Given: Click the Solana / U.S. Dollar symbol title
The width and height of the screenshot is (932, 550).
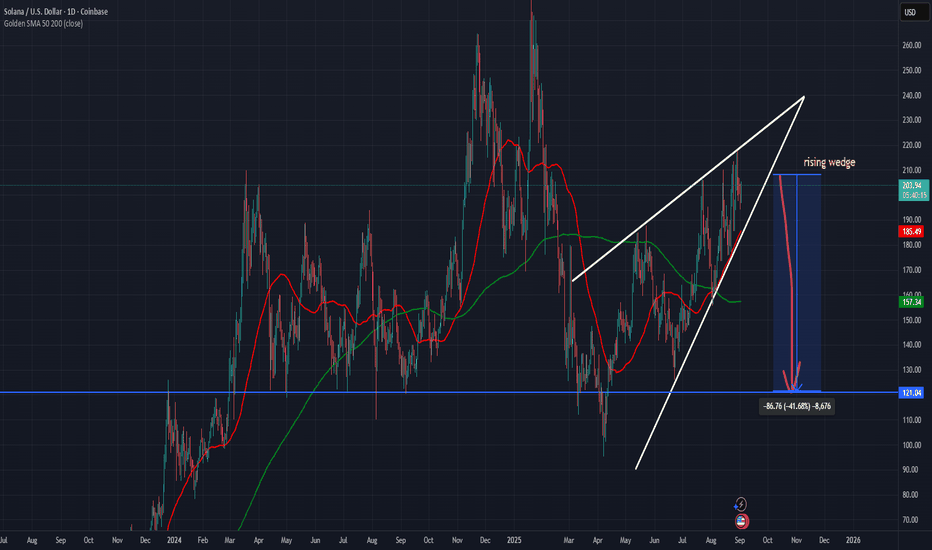Looking at the screenshot, I should 56,12.
